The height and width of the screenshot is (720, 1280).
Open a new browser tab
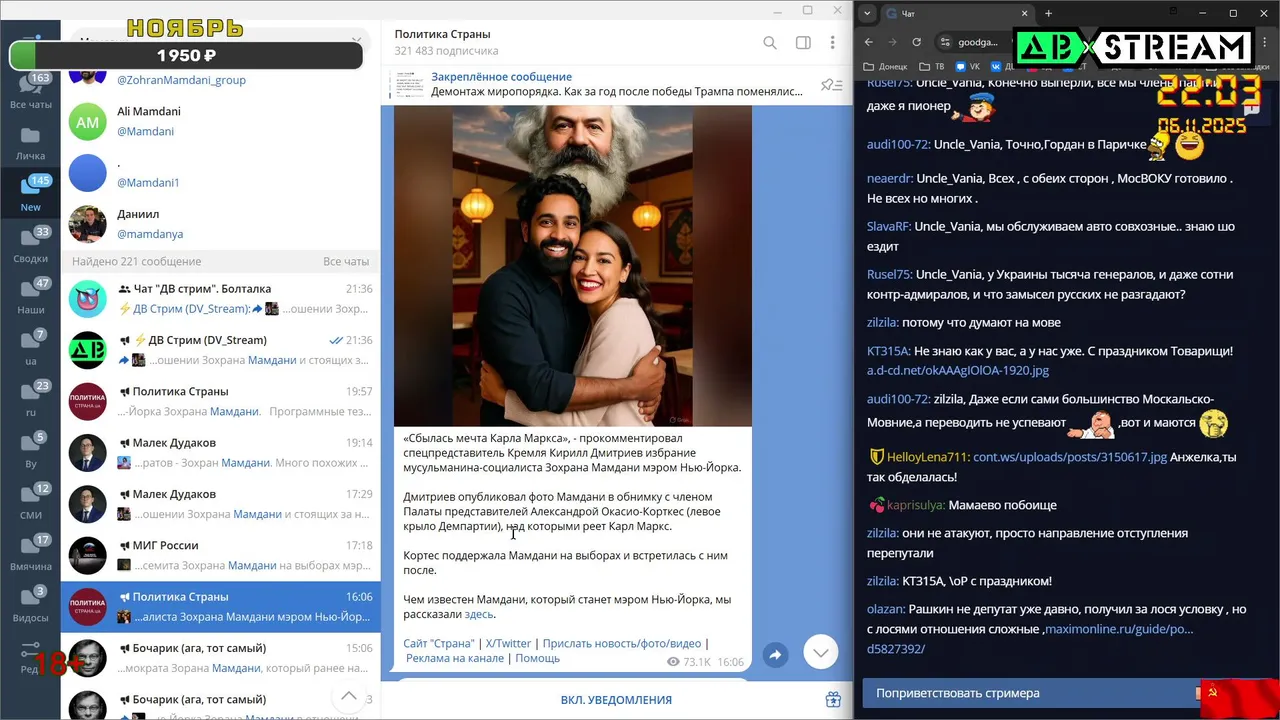pyautogui.click(x=1048, y=13)
